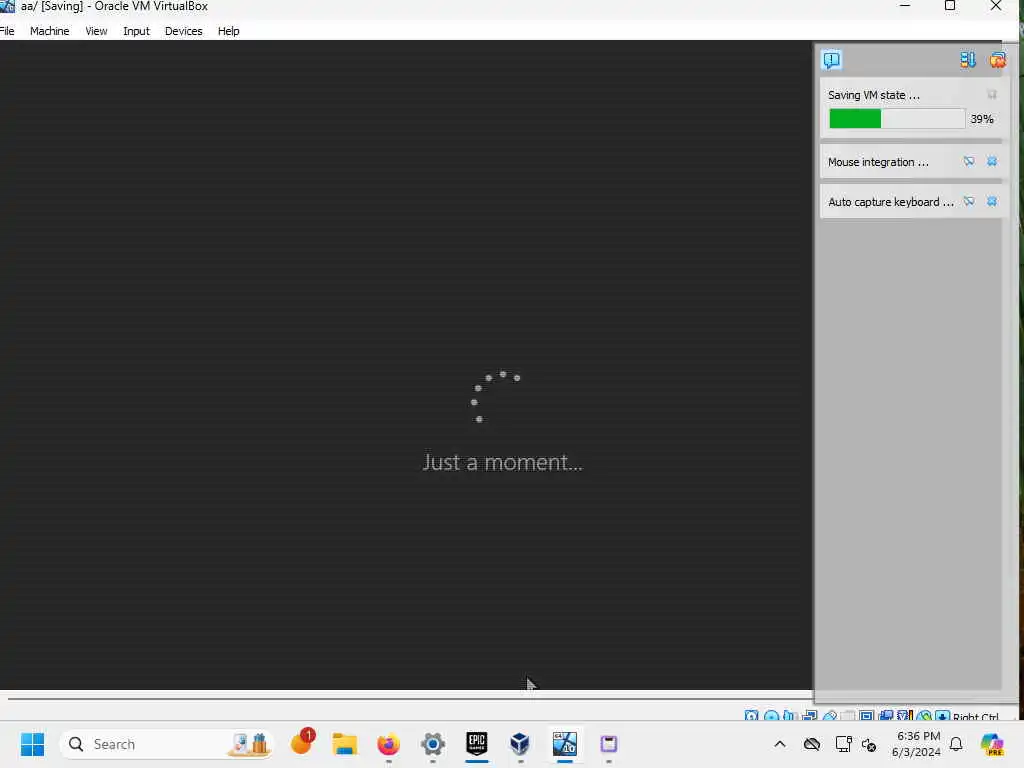Open VirtualBox Manager cube icon on taskbar
Viewport: 1024px width, 768px height.
click(520, 744)
